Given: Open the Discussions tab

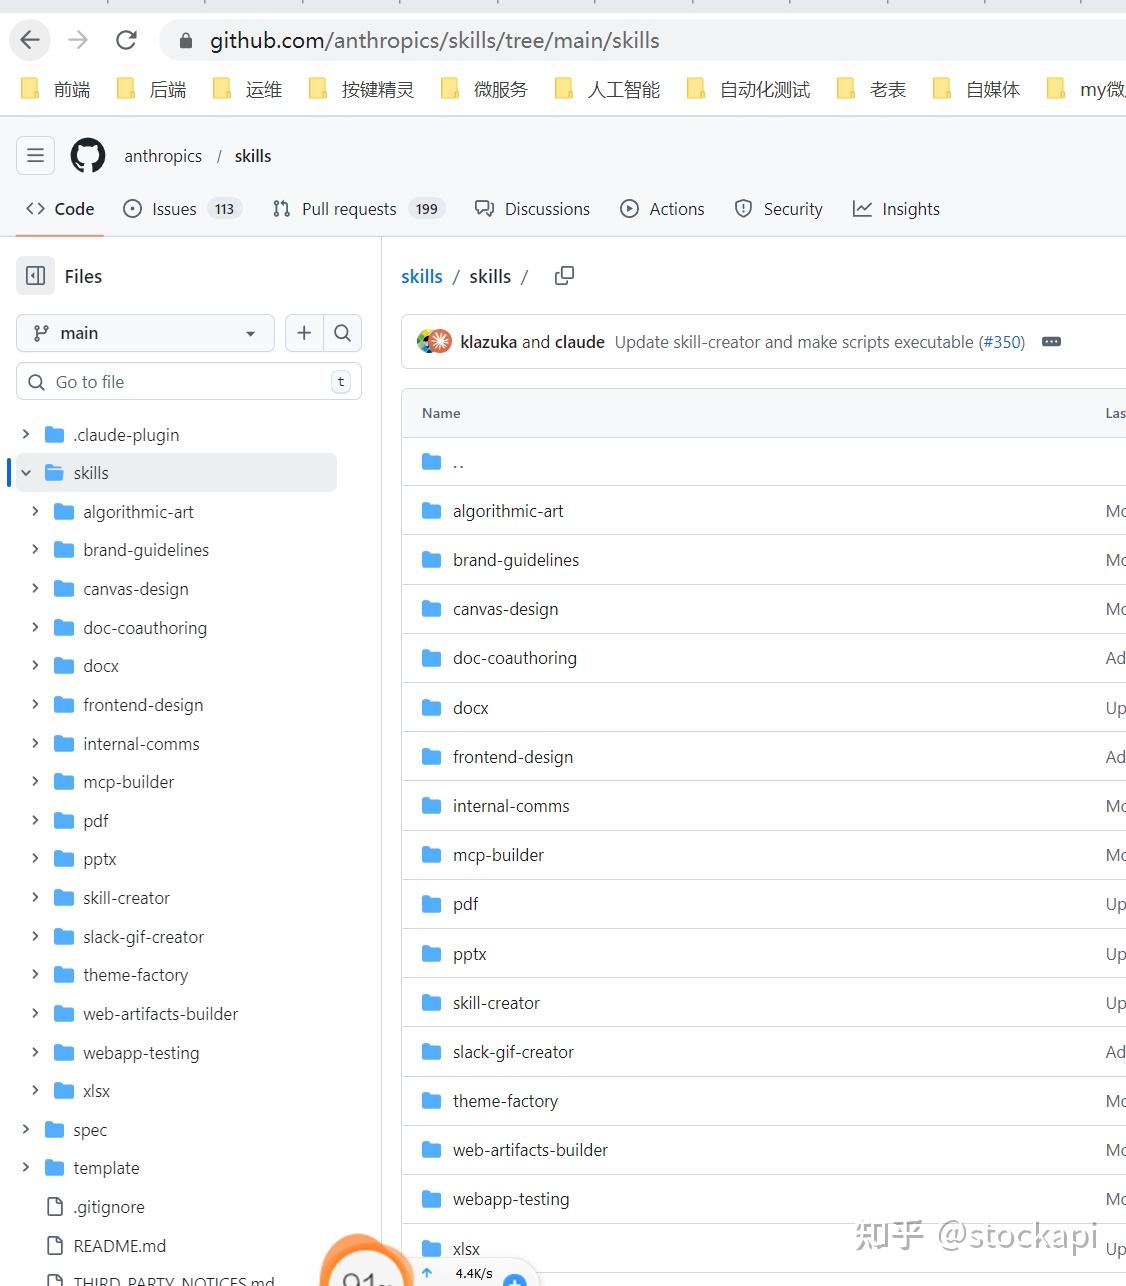Looking at the screenshot, I should click(532, 209).
